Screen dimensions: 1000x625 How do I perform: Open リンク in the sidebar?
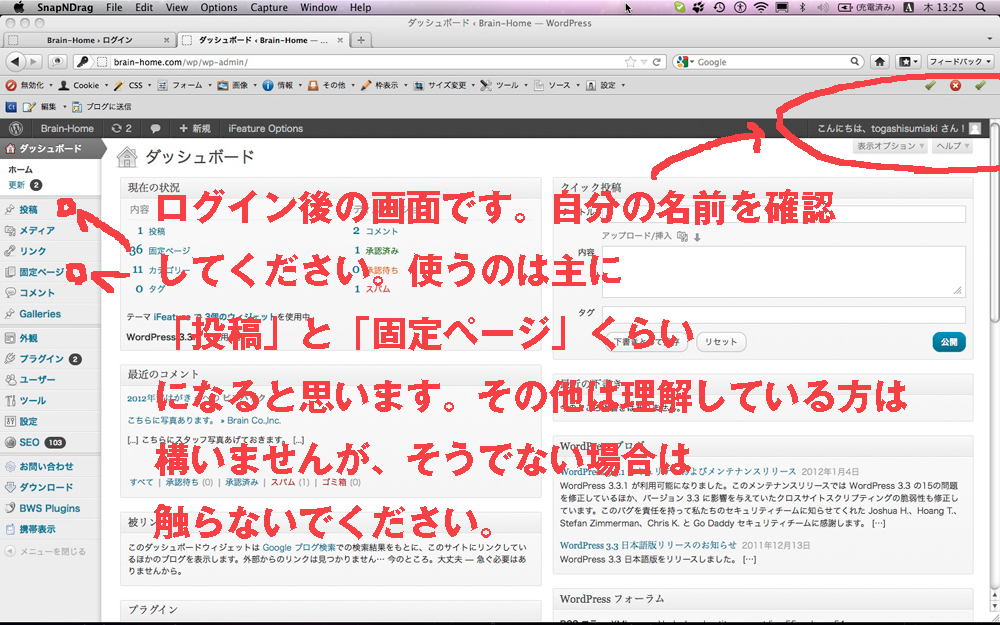[x=33, y=251]
